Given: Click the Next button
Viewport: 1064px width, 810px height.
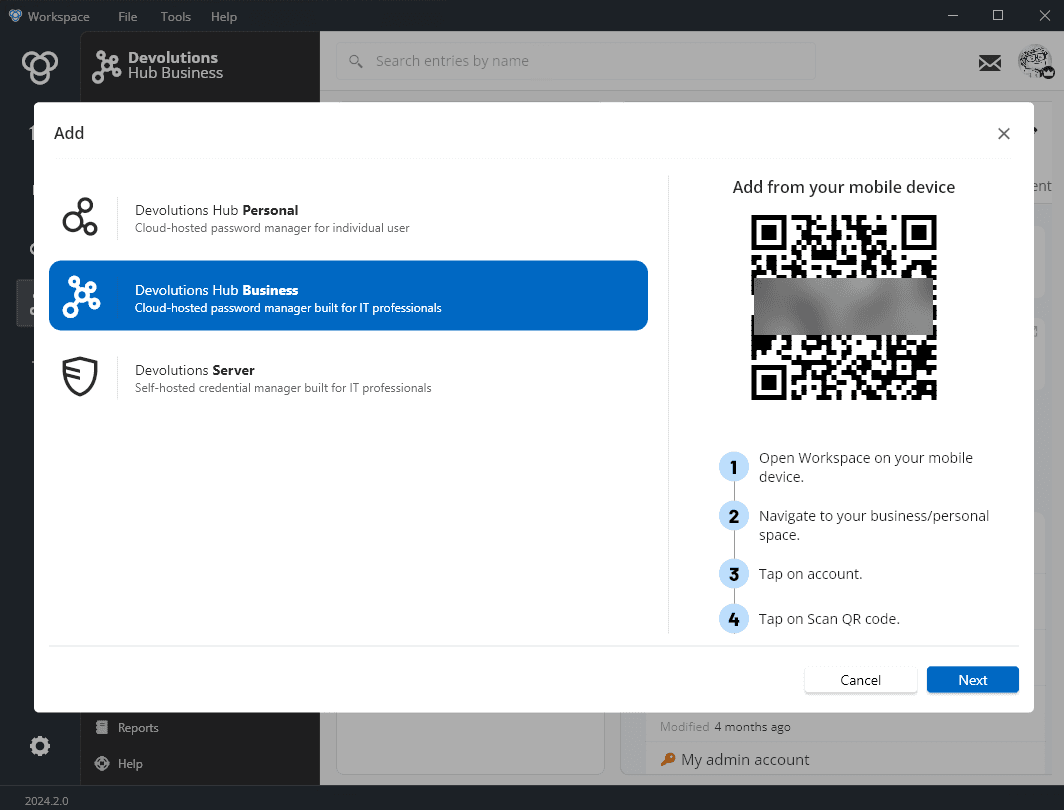Looking at the screenshot, I should pos(972,680).
